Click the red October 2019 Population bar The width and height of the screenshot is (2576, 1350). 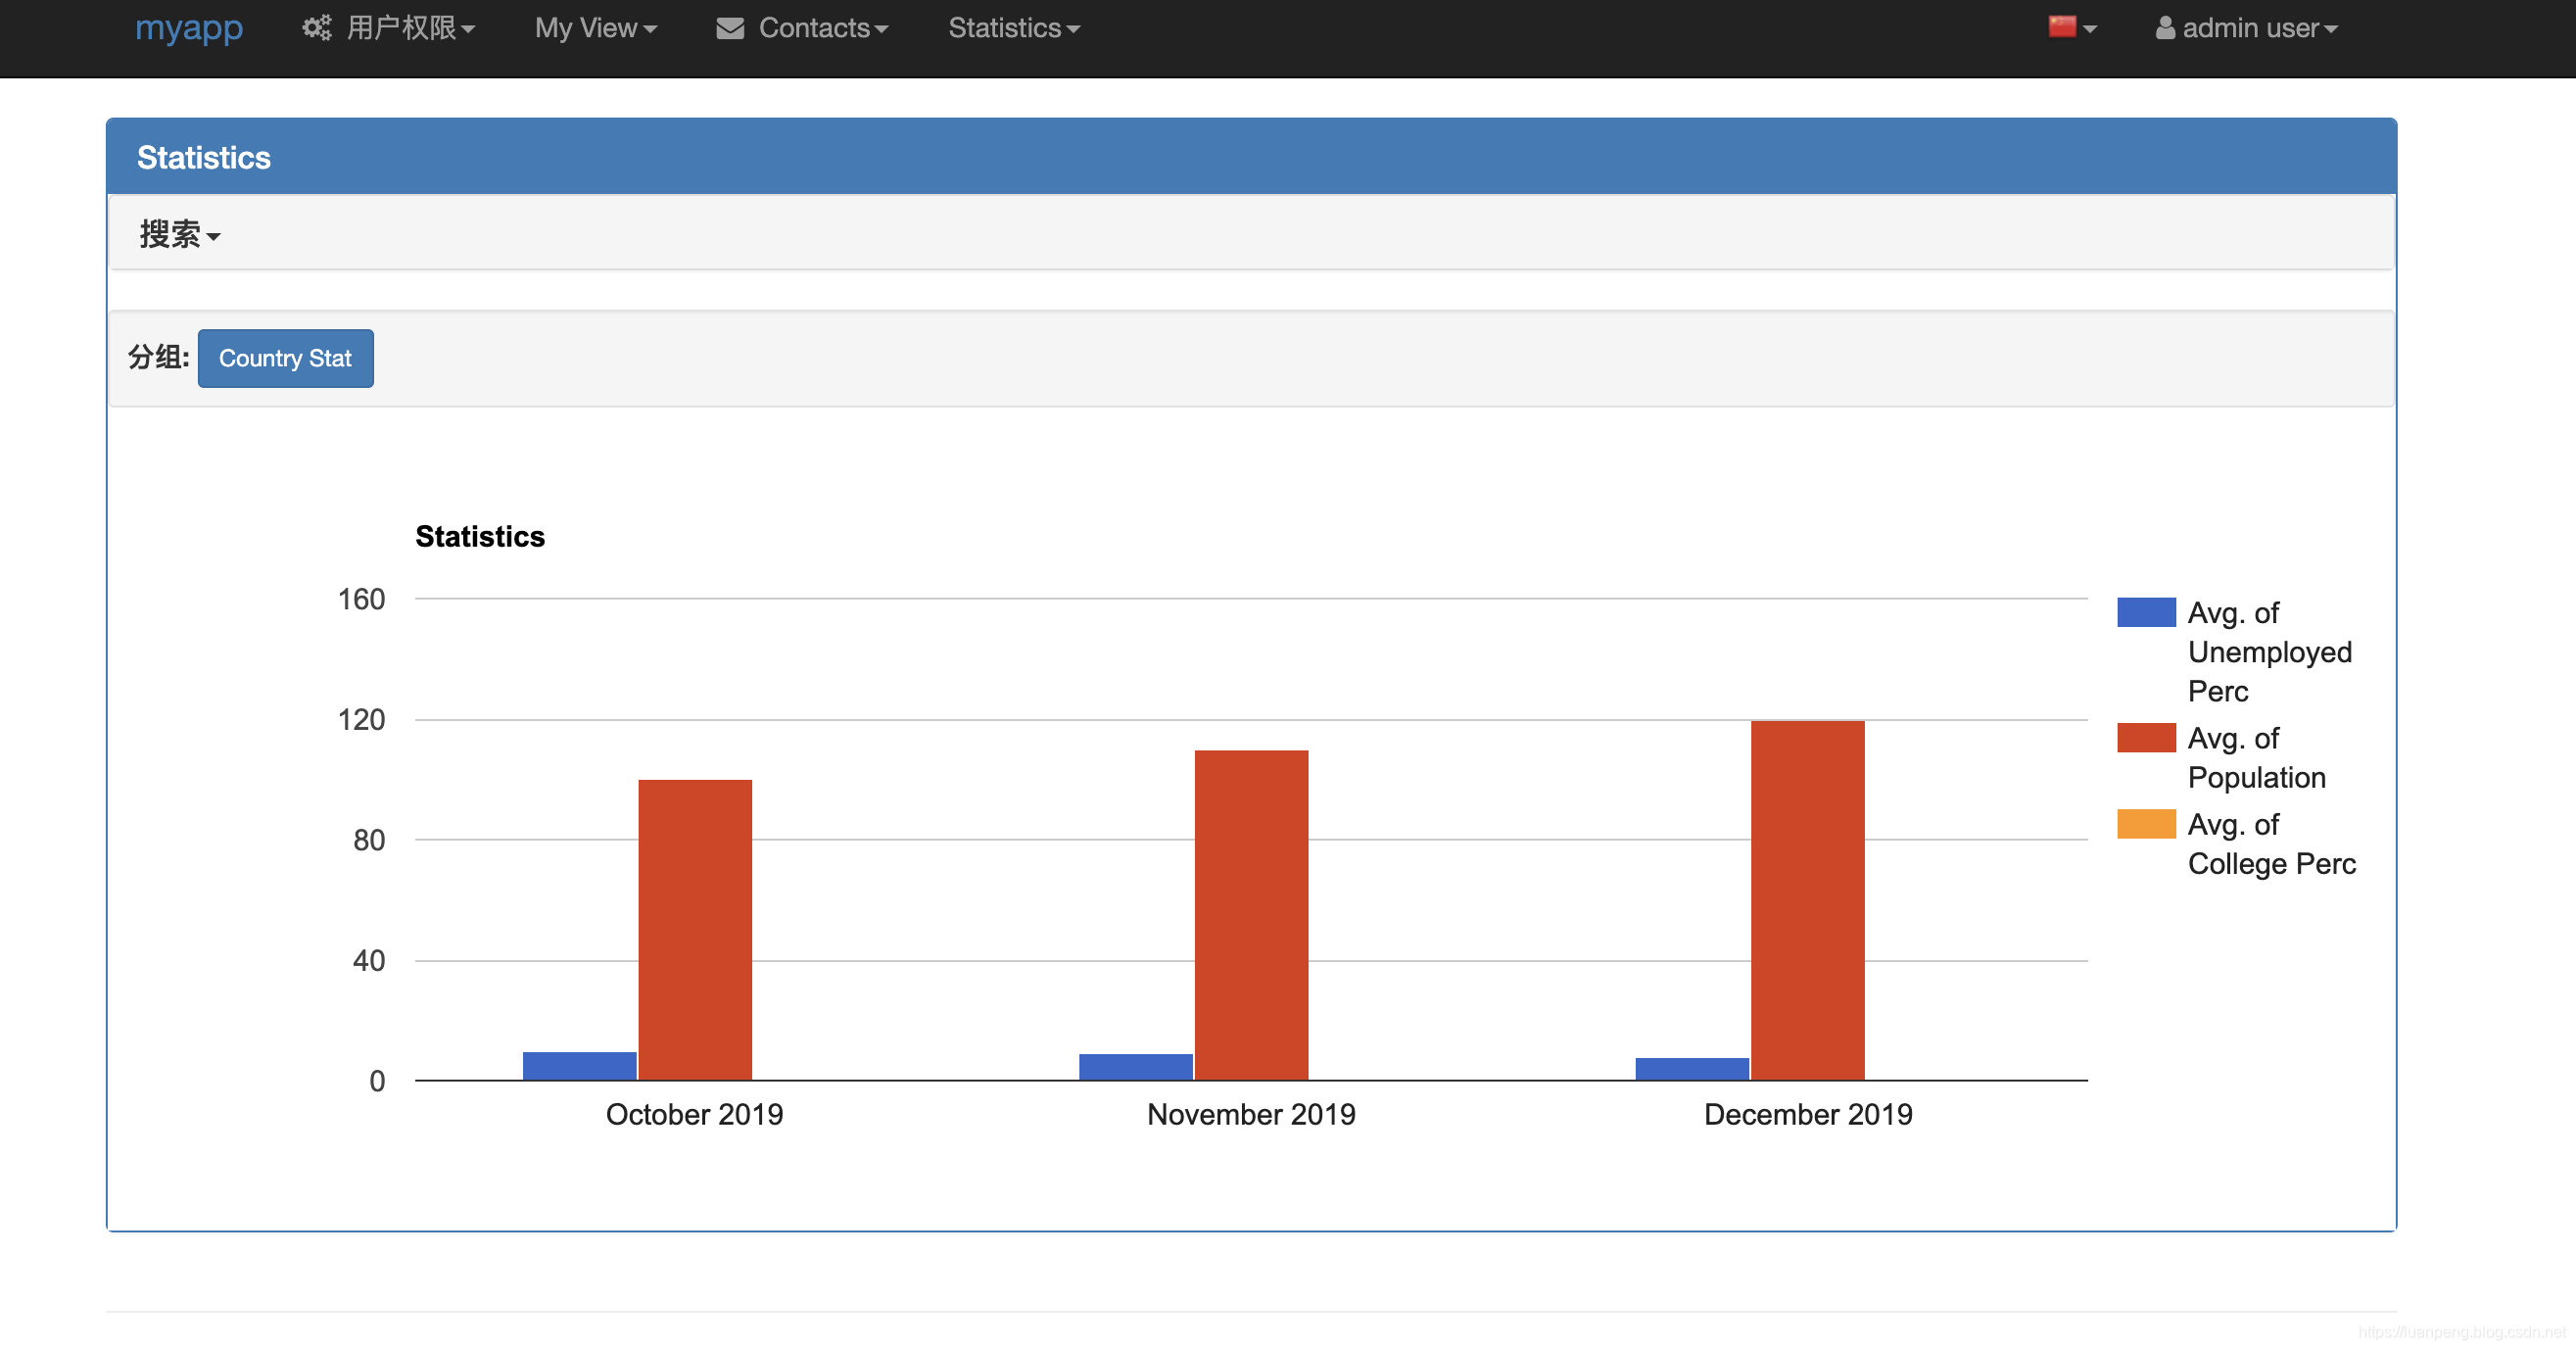tap(695, 930)
